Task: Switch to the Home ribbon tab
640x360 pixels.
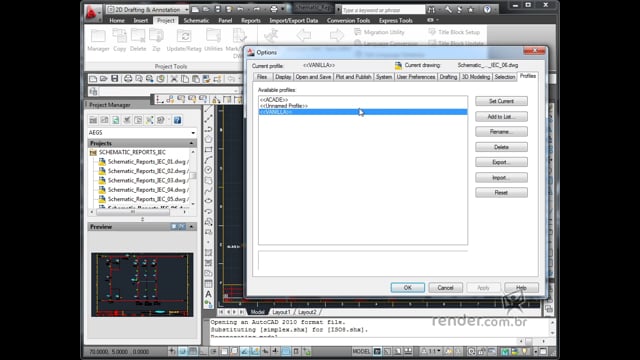Action: coord(117,20)
